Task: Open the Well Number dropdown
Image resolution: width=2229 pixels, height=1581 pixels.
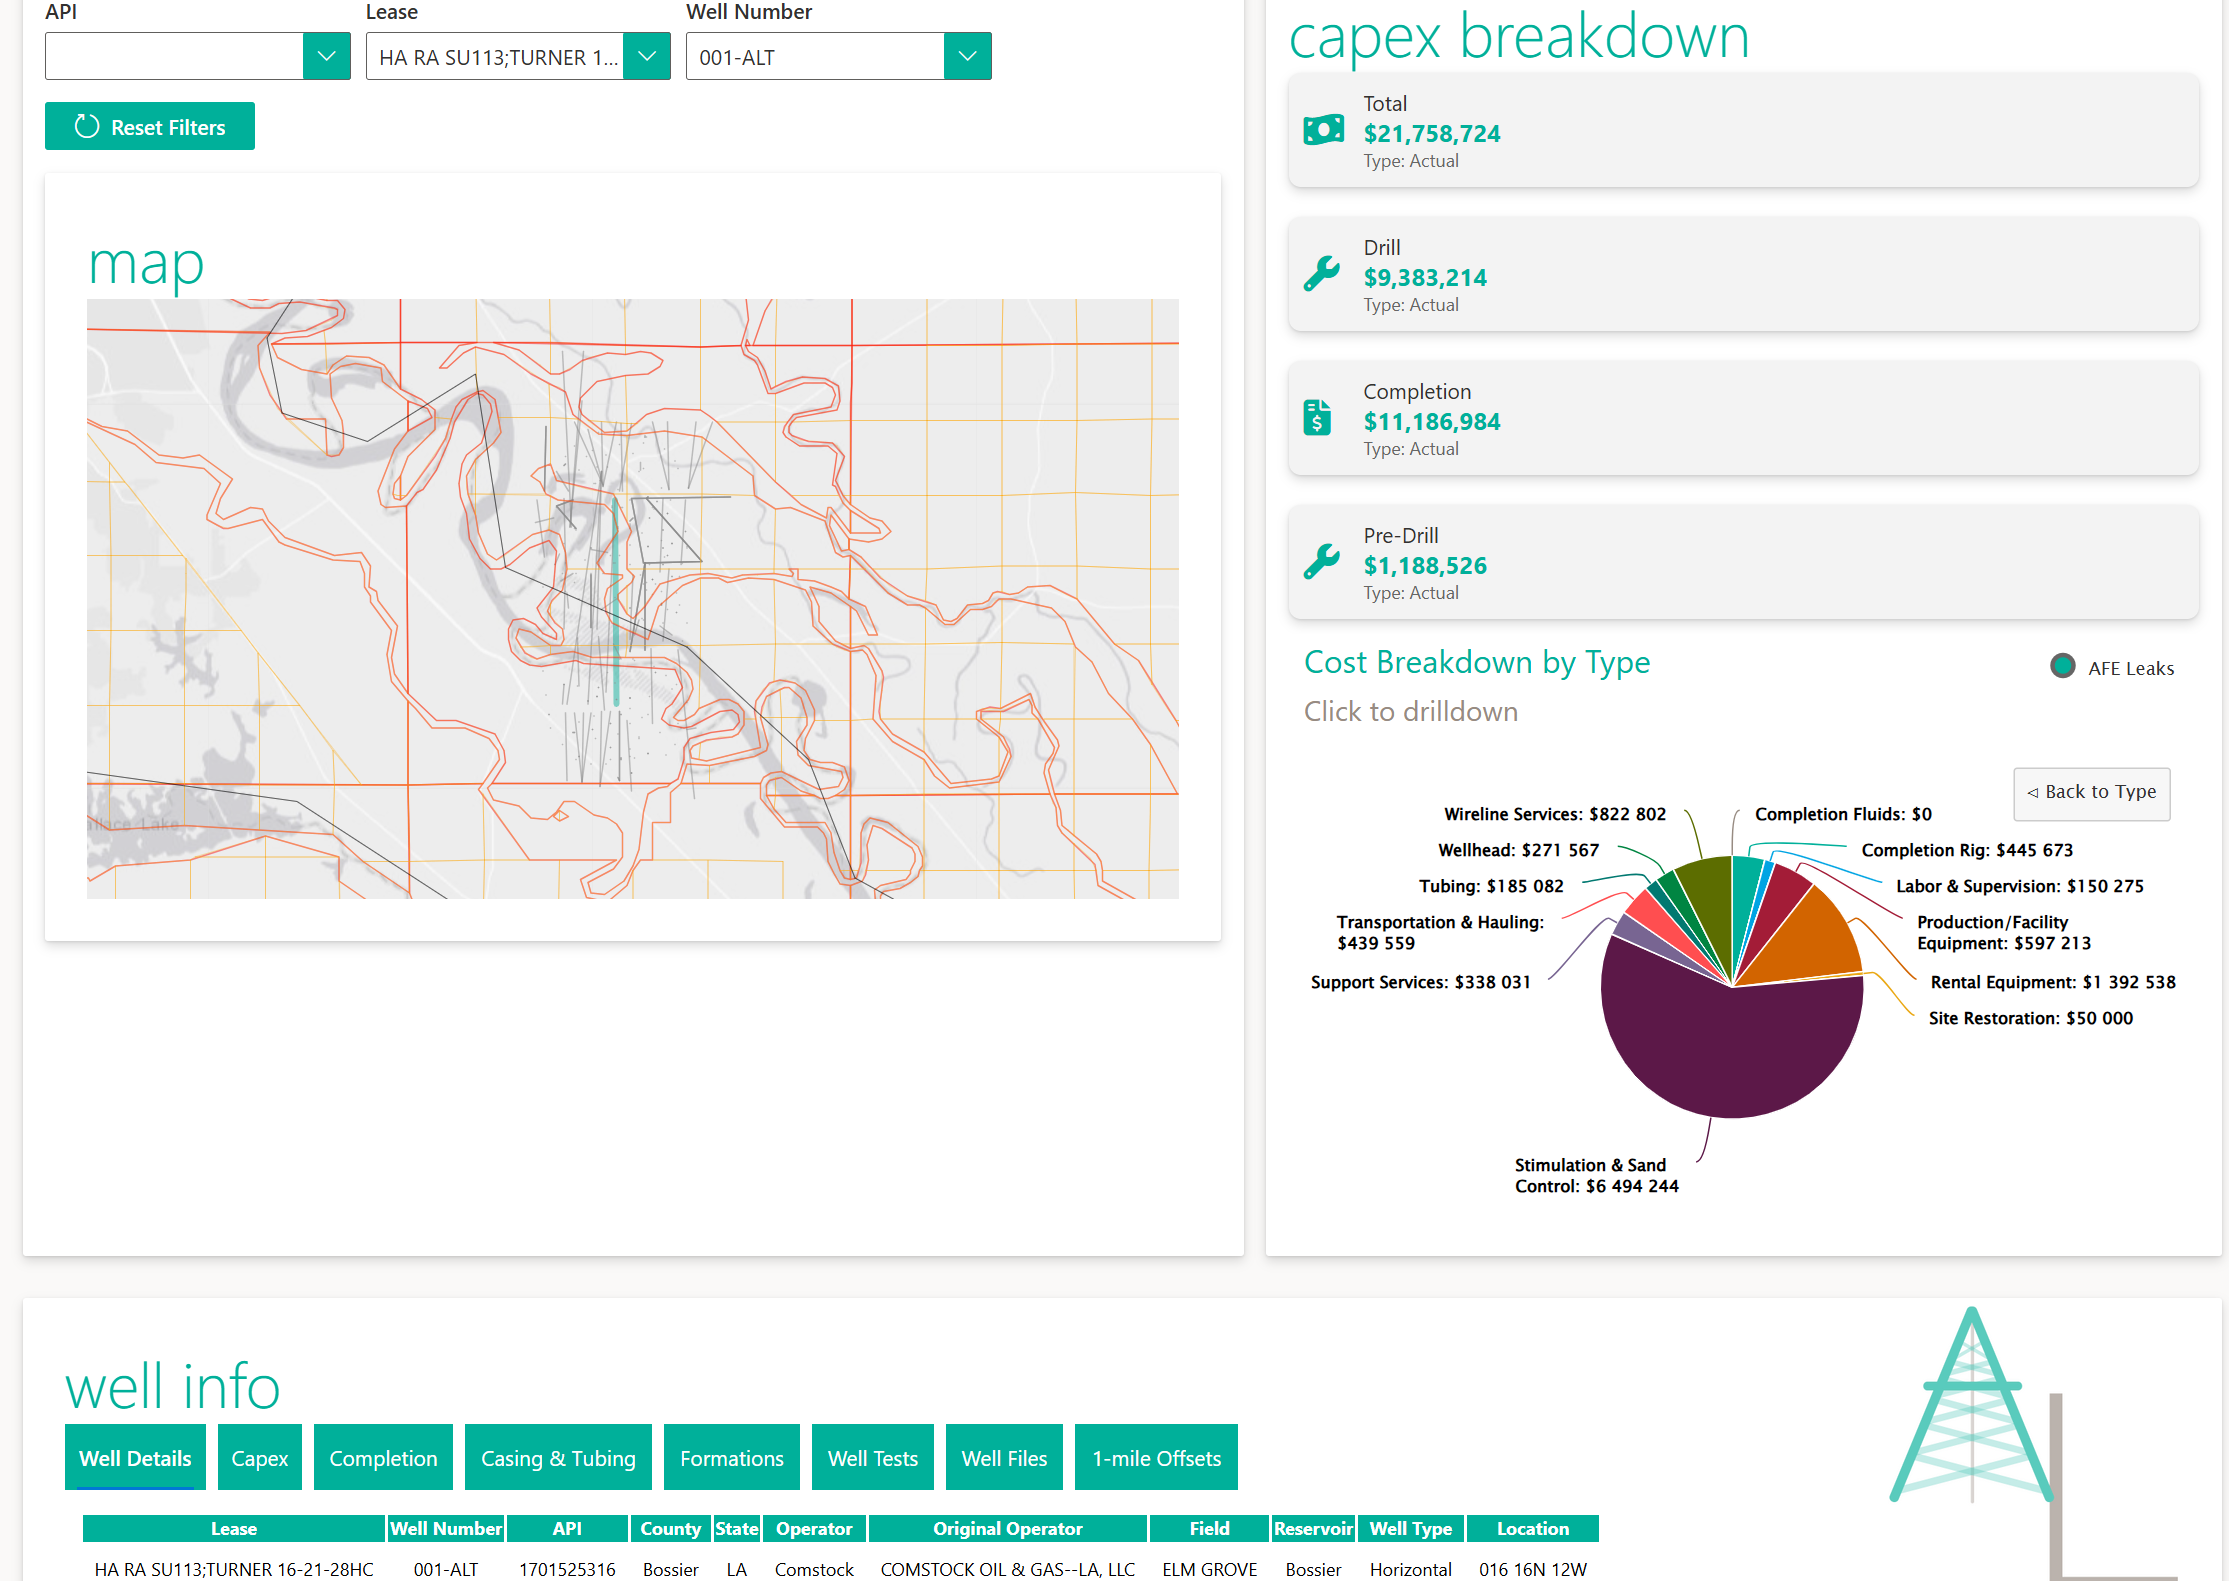Action: point(967,56)
